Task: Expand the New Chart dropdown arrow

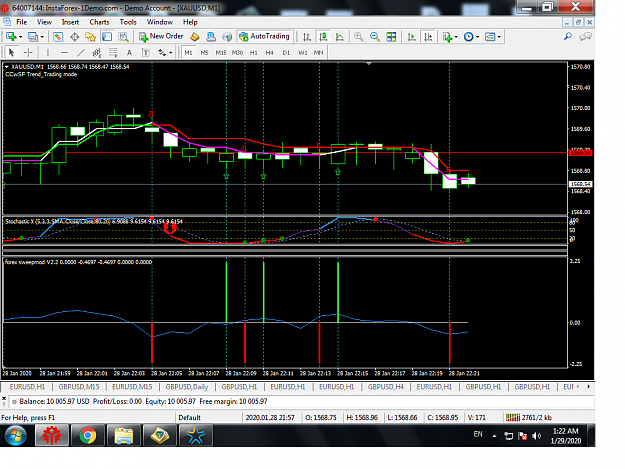Action: (20, 37)
